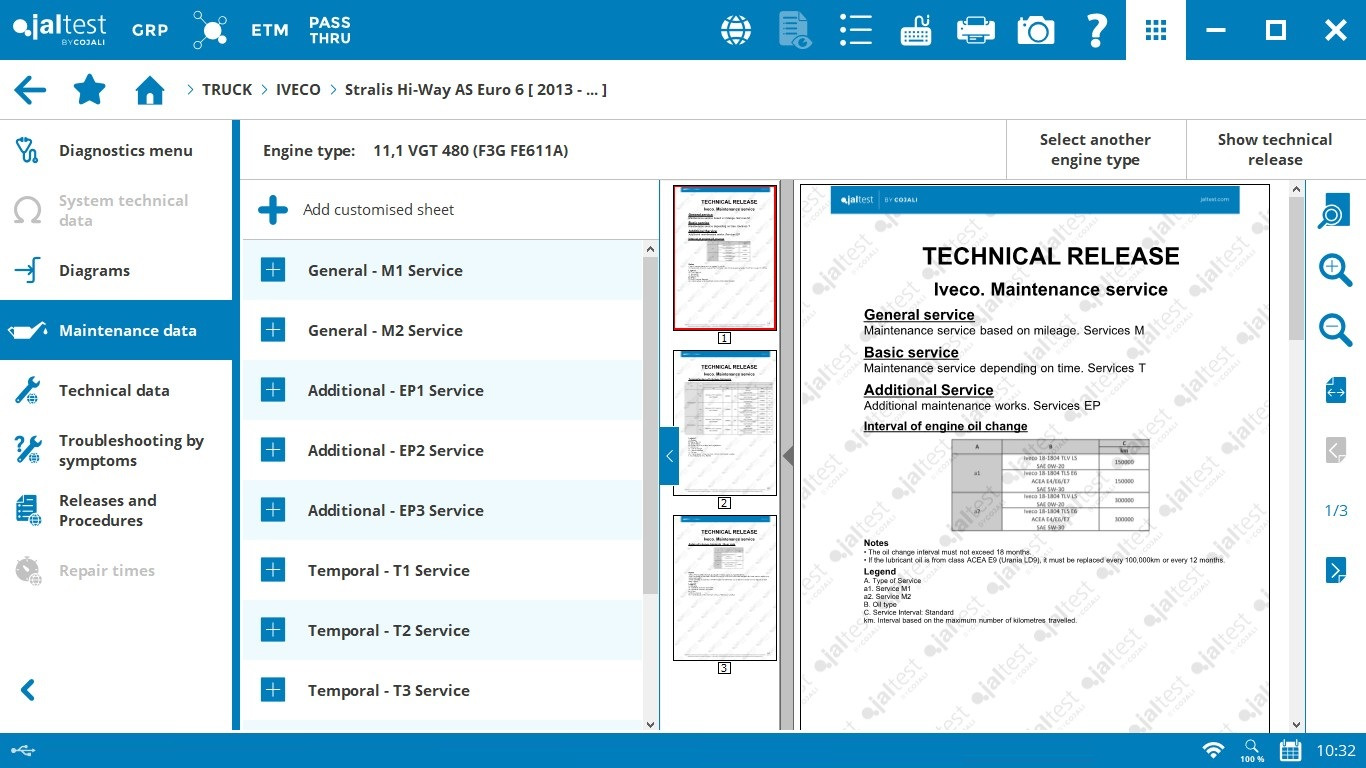Open Pass Thru mode
This screenshot has width=1366, height=768.
click(330, 30)
